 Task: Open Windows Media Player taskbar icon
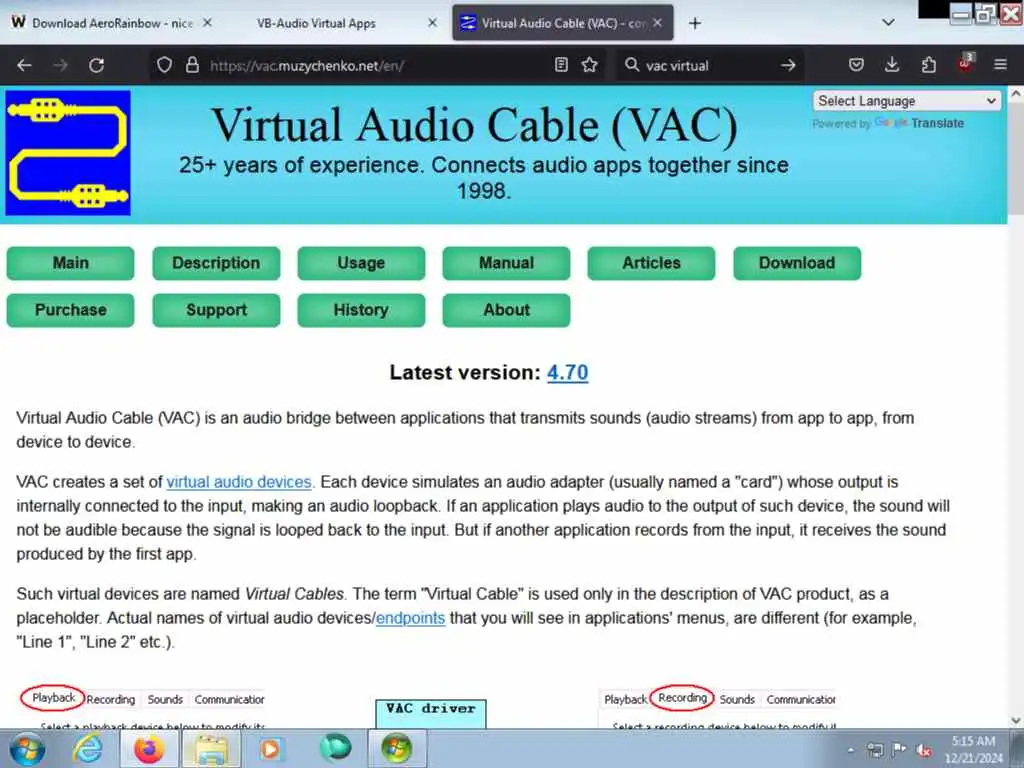point(270,749)
